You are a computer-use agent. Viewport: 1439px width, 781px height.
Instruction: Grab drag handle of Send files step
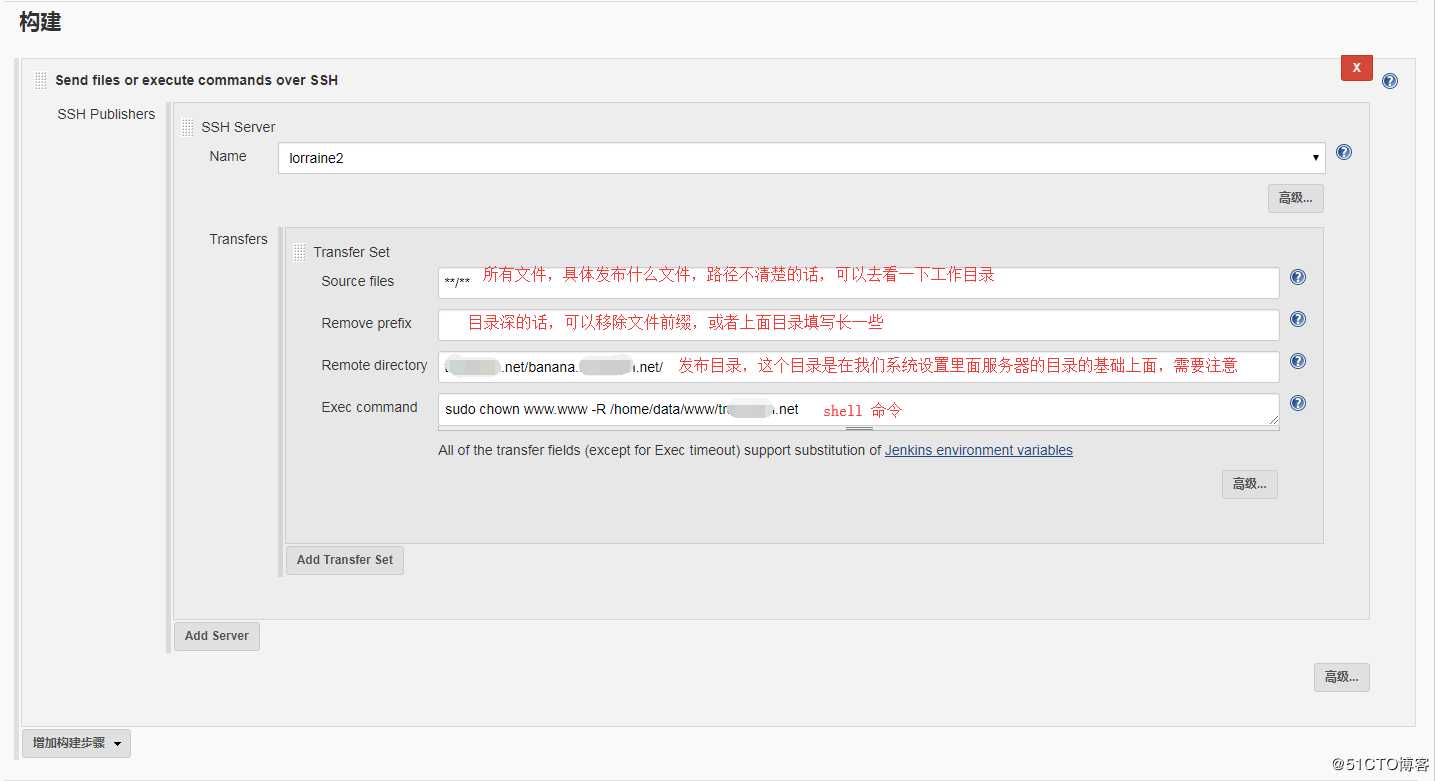pos(41,80)
